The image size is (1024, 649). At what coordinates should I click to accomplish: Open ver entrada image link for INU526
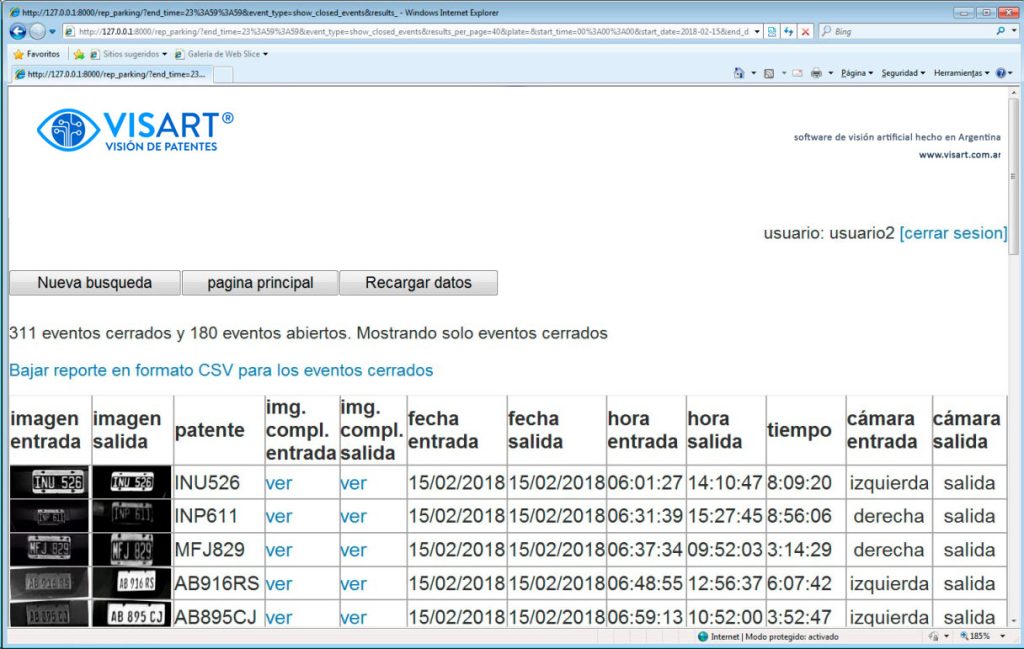pos(279,483)
